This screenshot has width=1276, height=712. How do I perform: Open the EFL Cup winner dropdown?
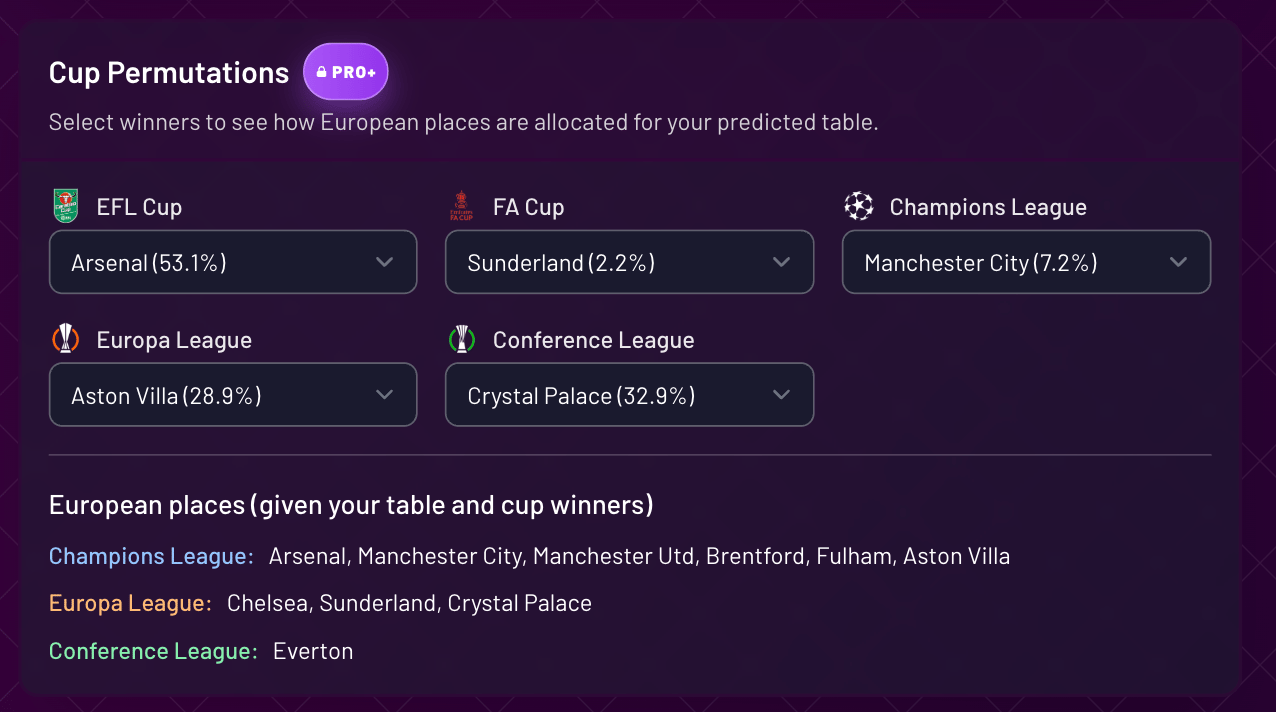point(232,263)
